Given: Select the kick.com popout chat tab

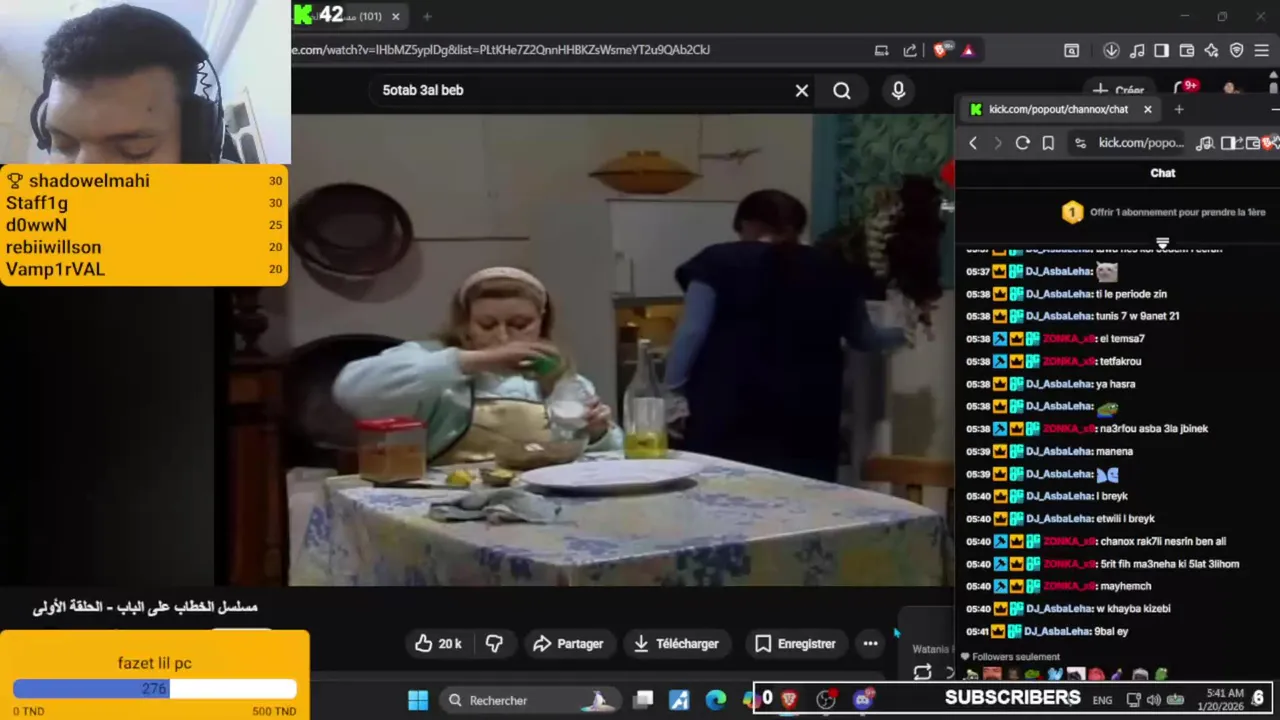Looking at the screenshot, I should (1060, 109).
